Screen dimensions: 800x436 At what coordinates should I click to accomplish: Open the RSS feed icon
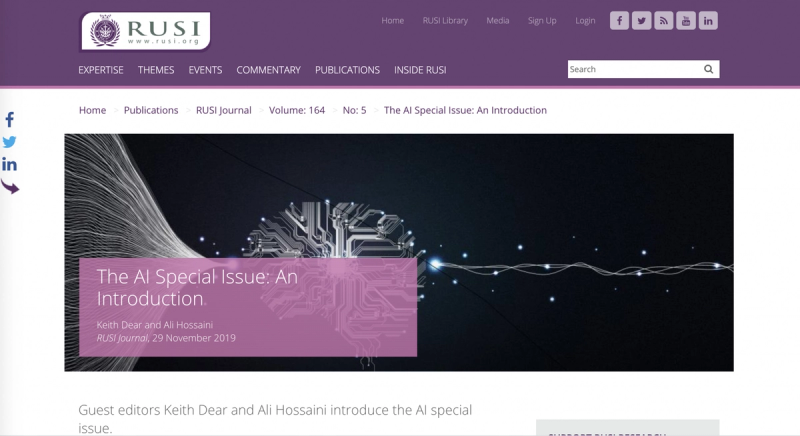[x=664, y=21]
